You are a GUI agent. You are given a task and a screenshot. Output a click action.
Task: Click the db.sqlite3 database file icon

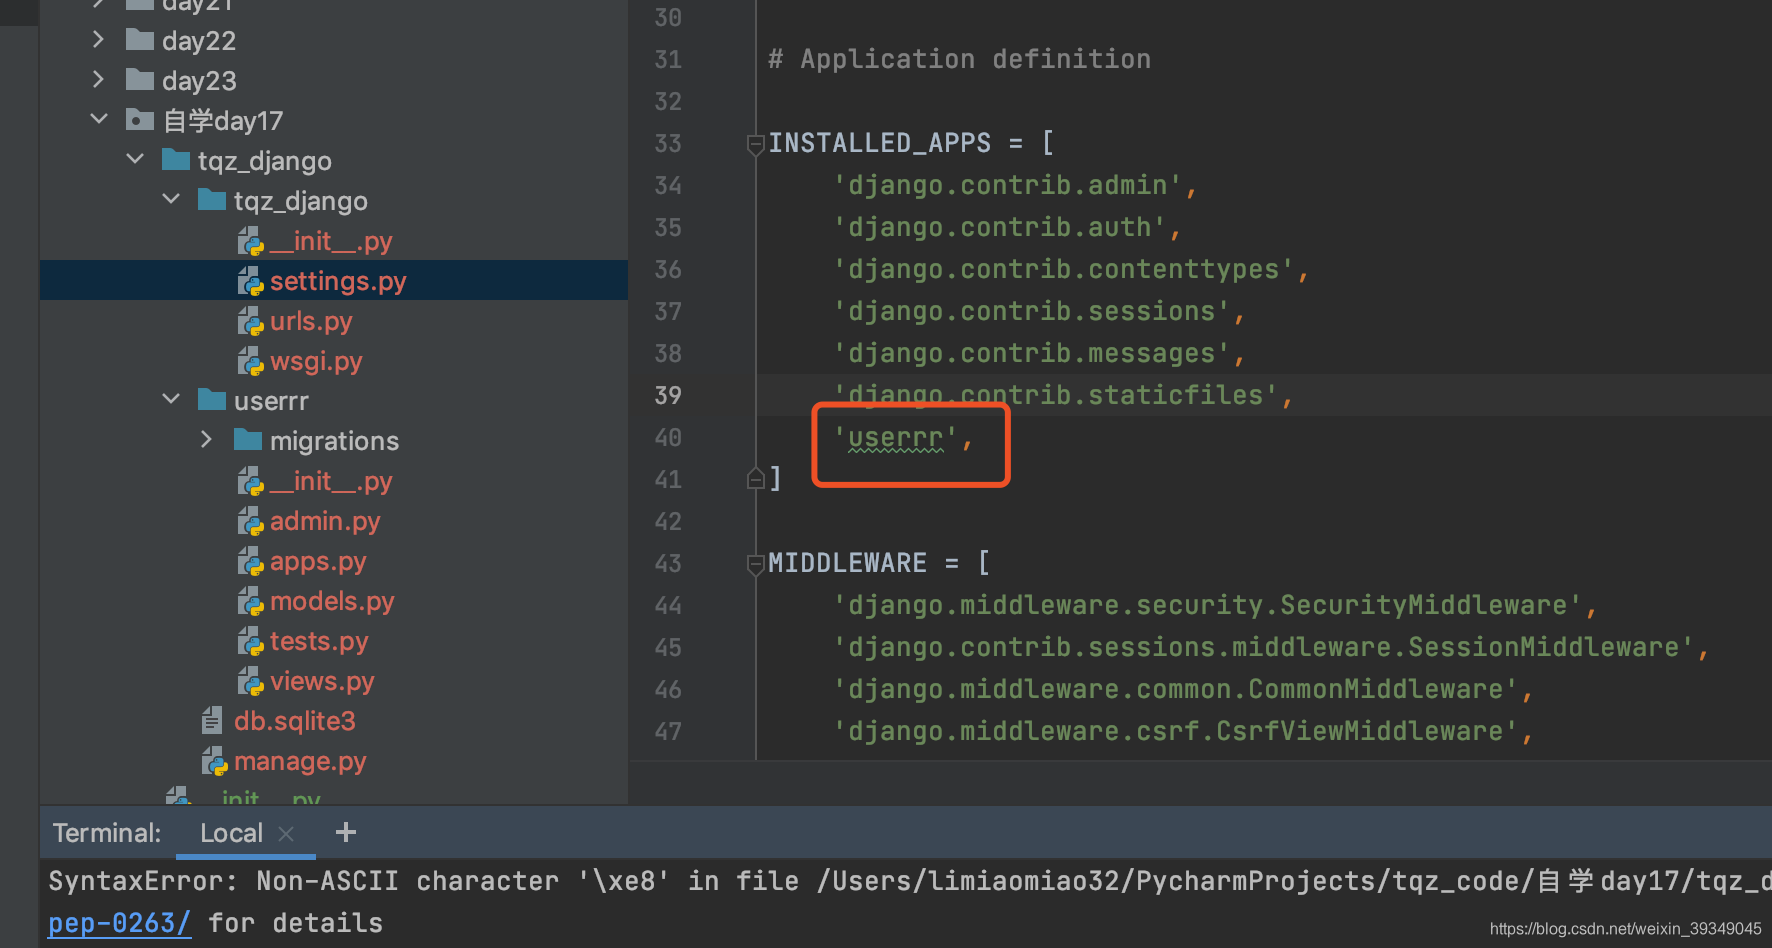click(x=212, y=720)
